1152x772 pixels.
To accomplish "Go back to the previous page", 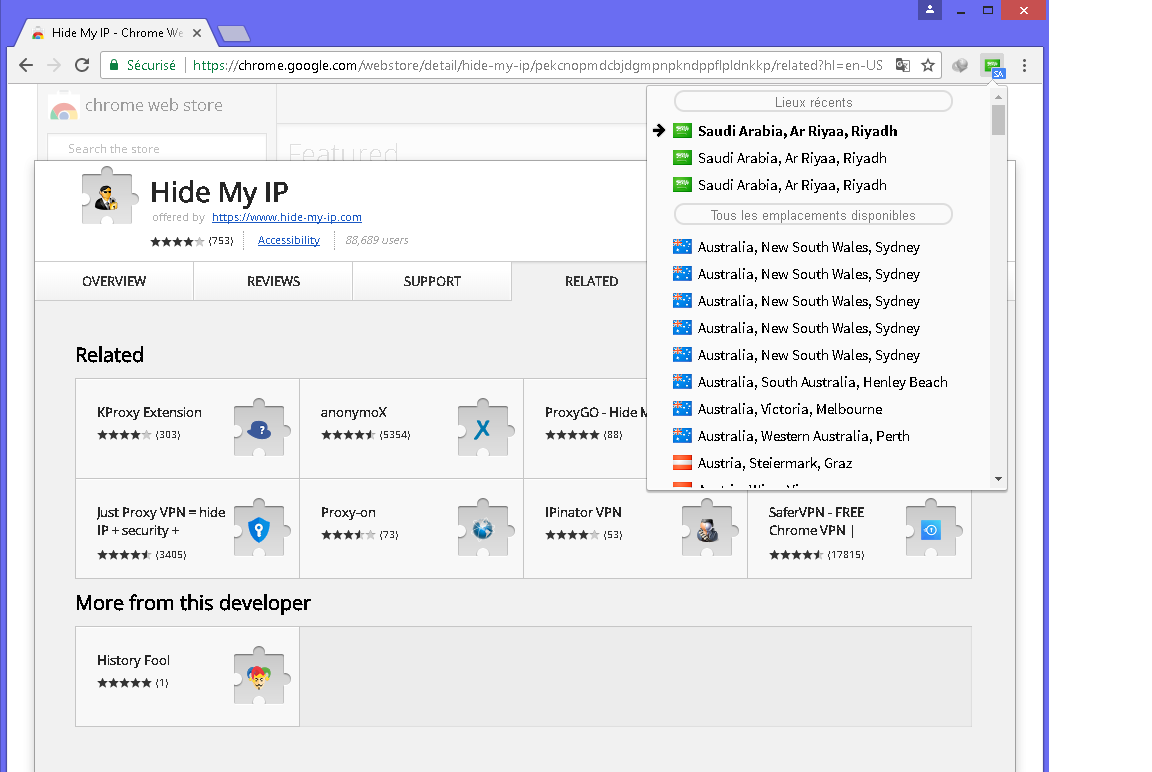I will 26,65.
